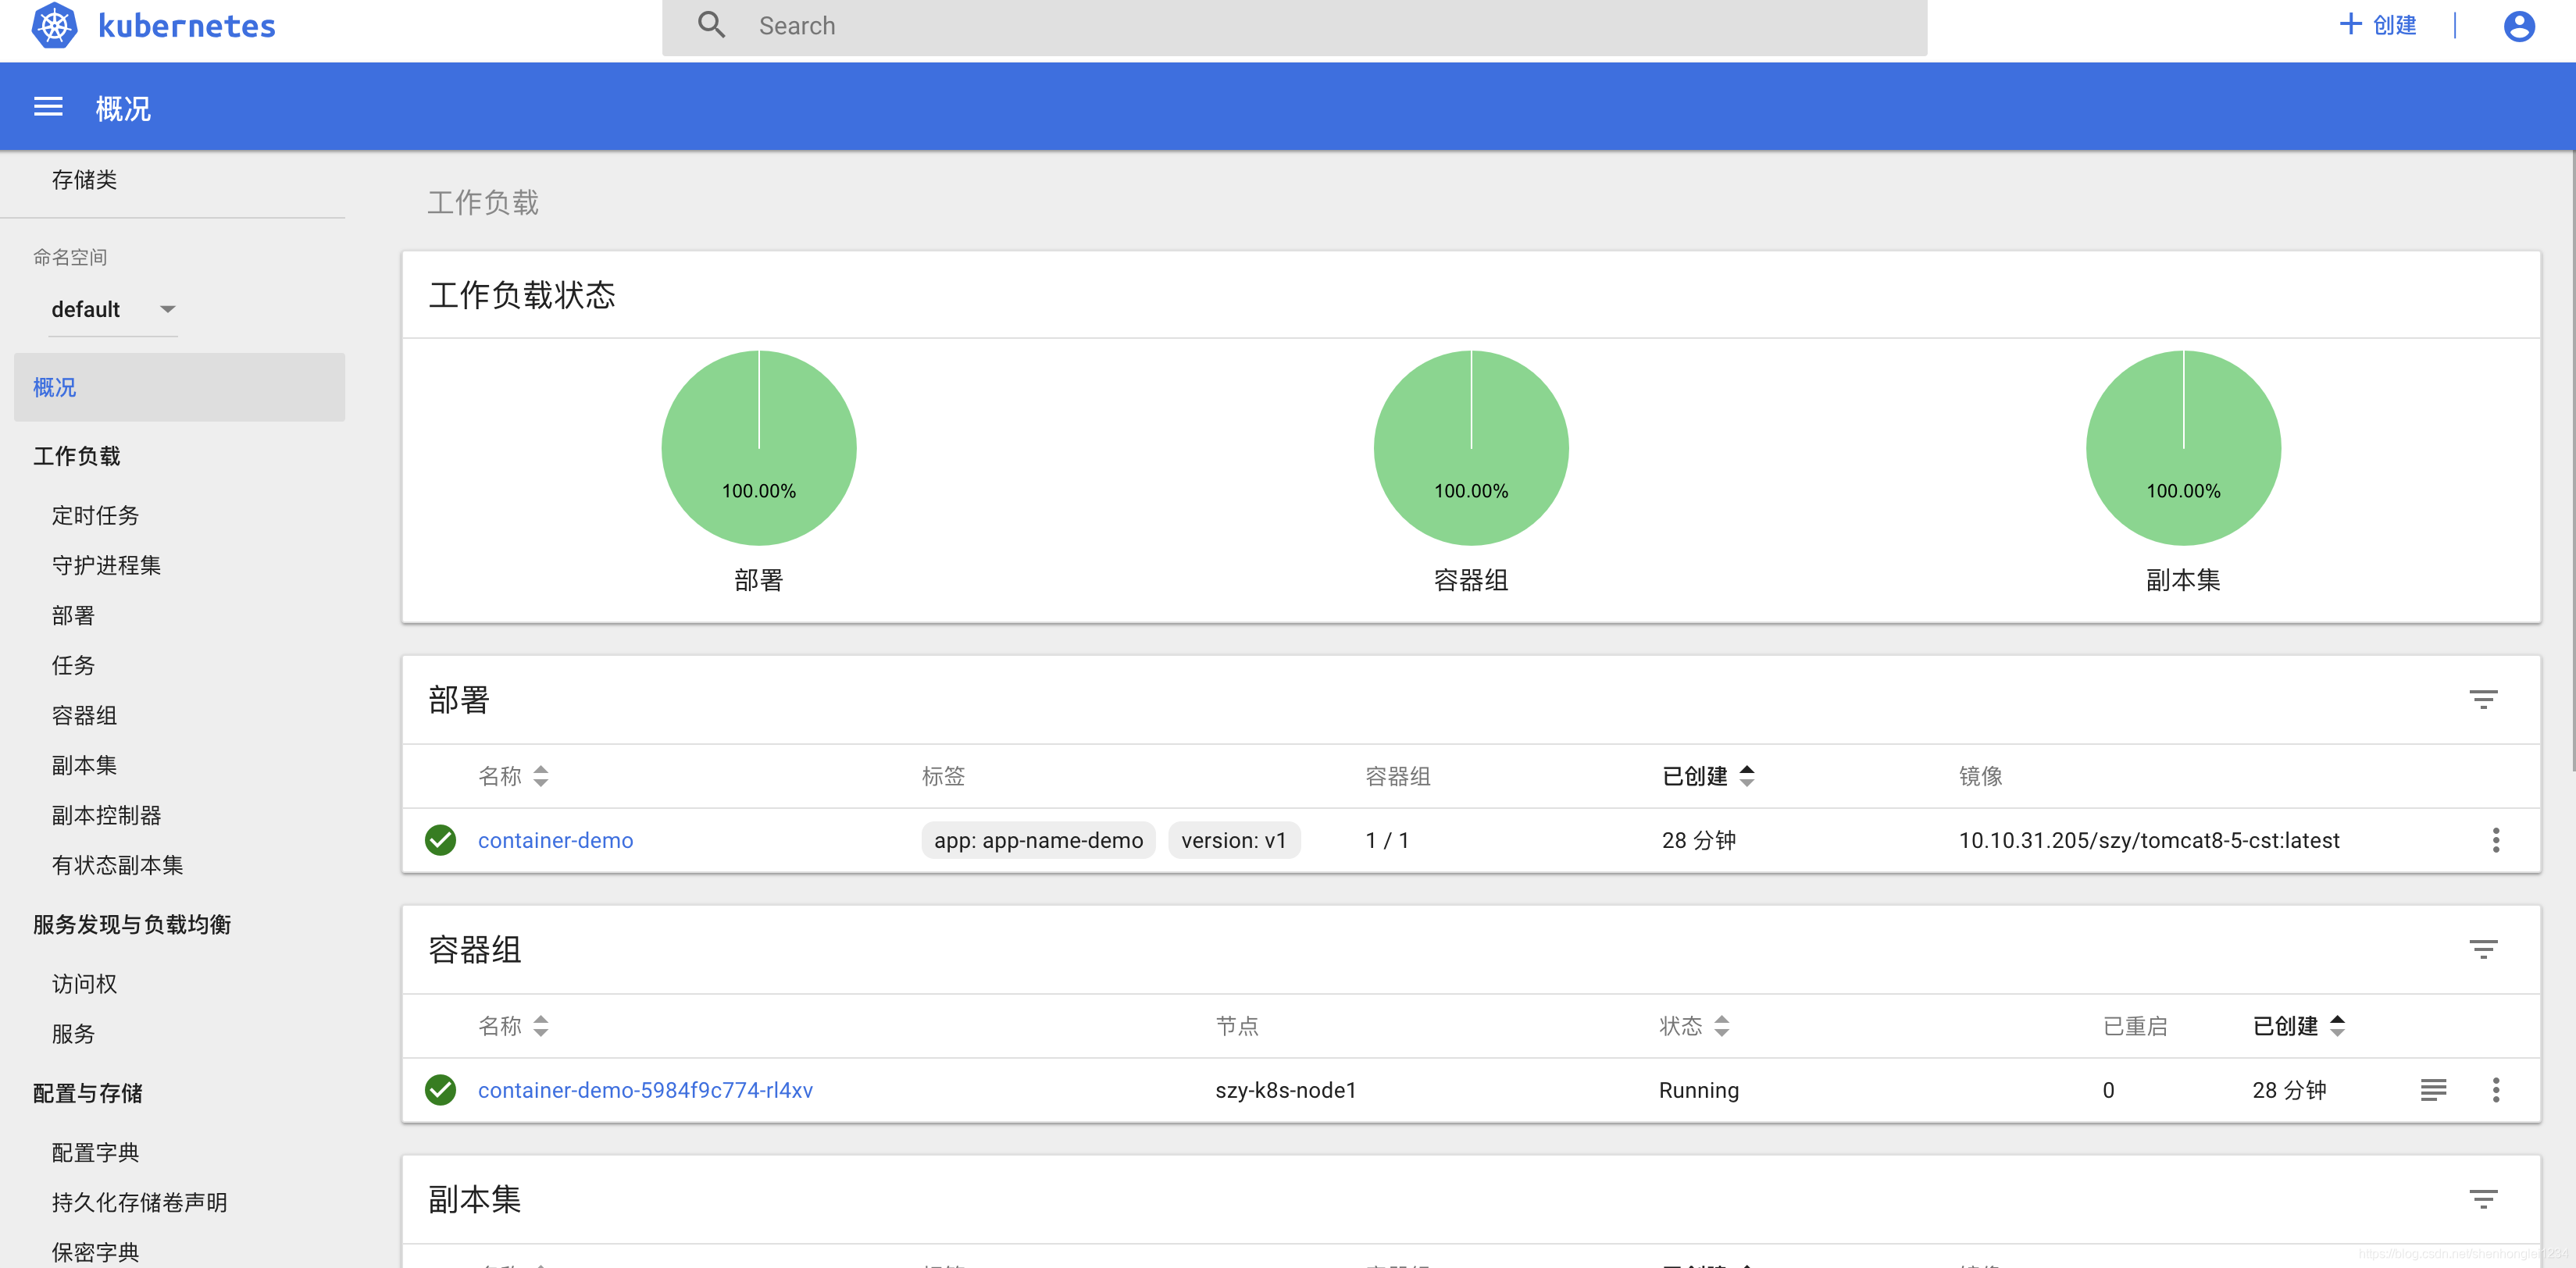Click green status check of container-demo deployment
Viewport: 2576px width, 1268px height.
click(440, 840)
